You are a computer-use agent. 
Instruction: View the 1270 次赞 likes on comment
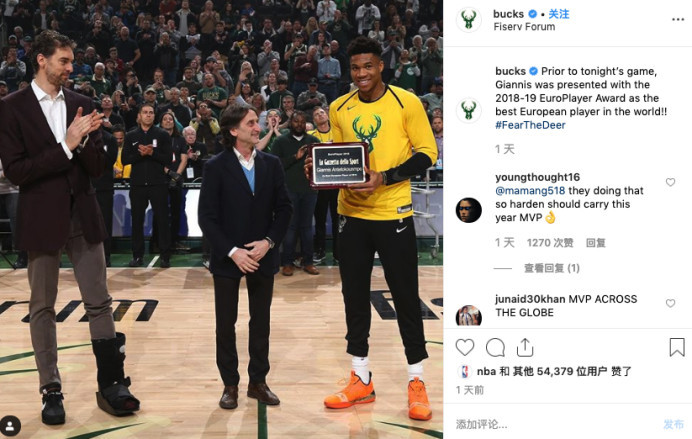(x=550, y=243)
